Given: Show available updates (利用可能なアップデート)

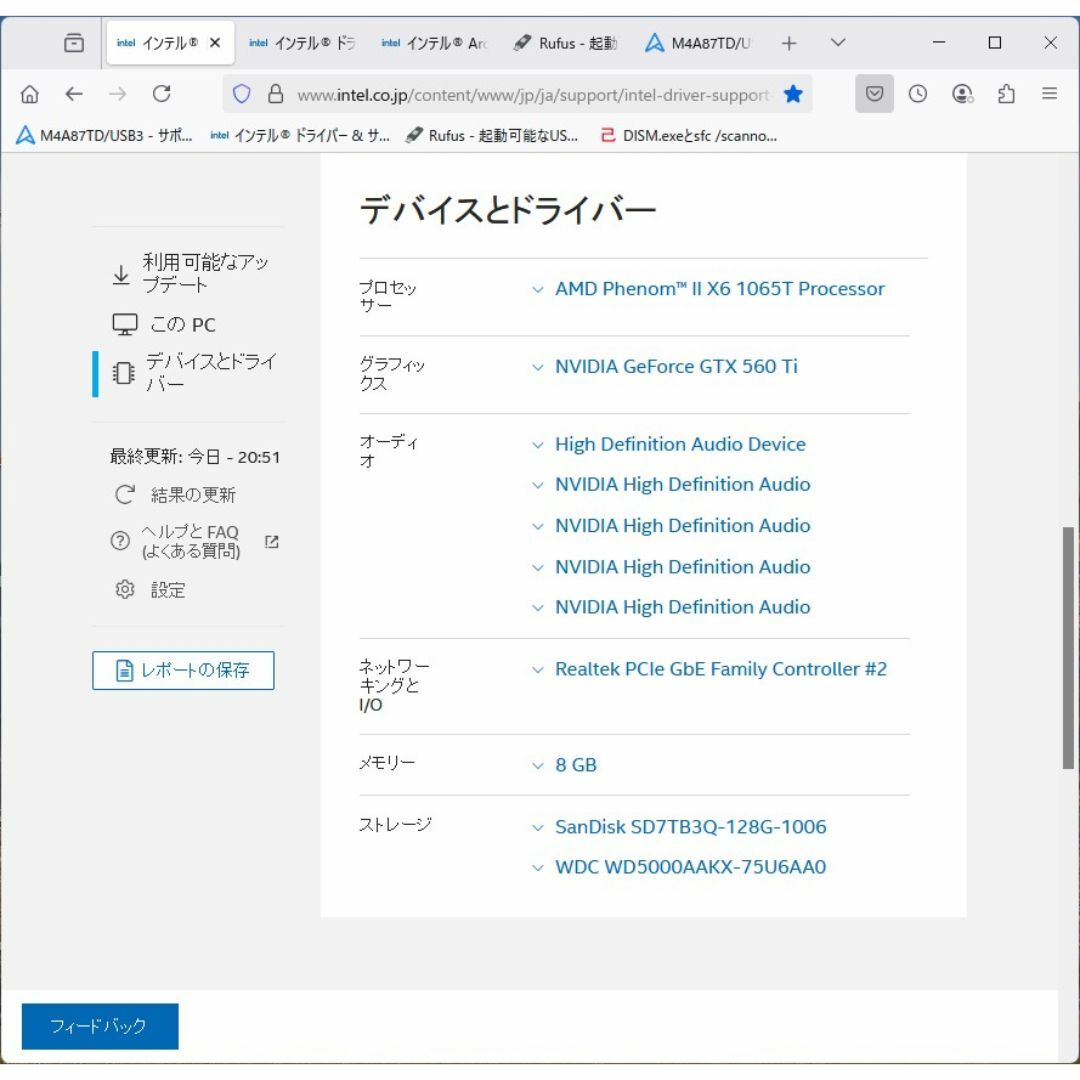Looking at the screenshot, I should pyautogui.click(x=189, y=273).
